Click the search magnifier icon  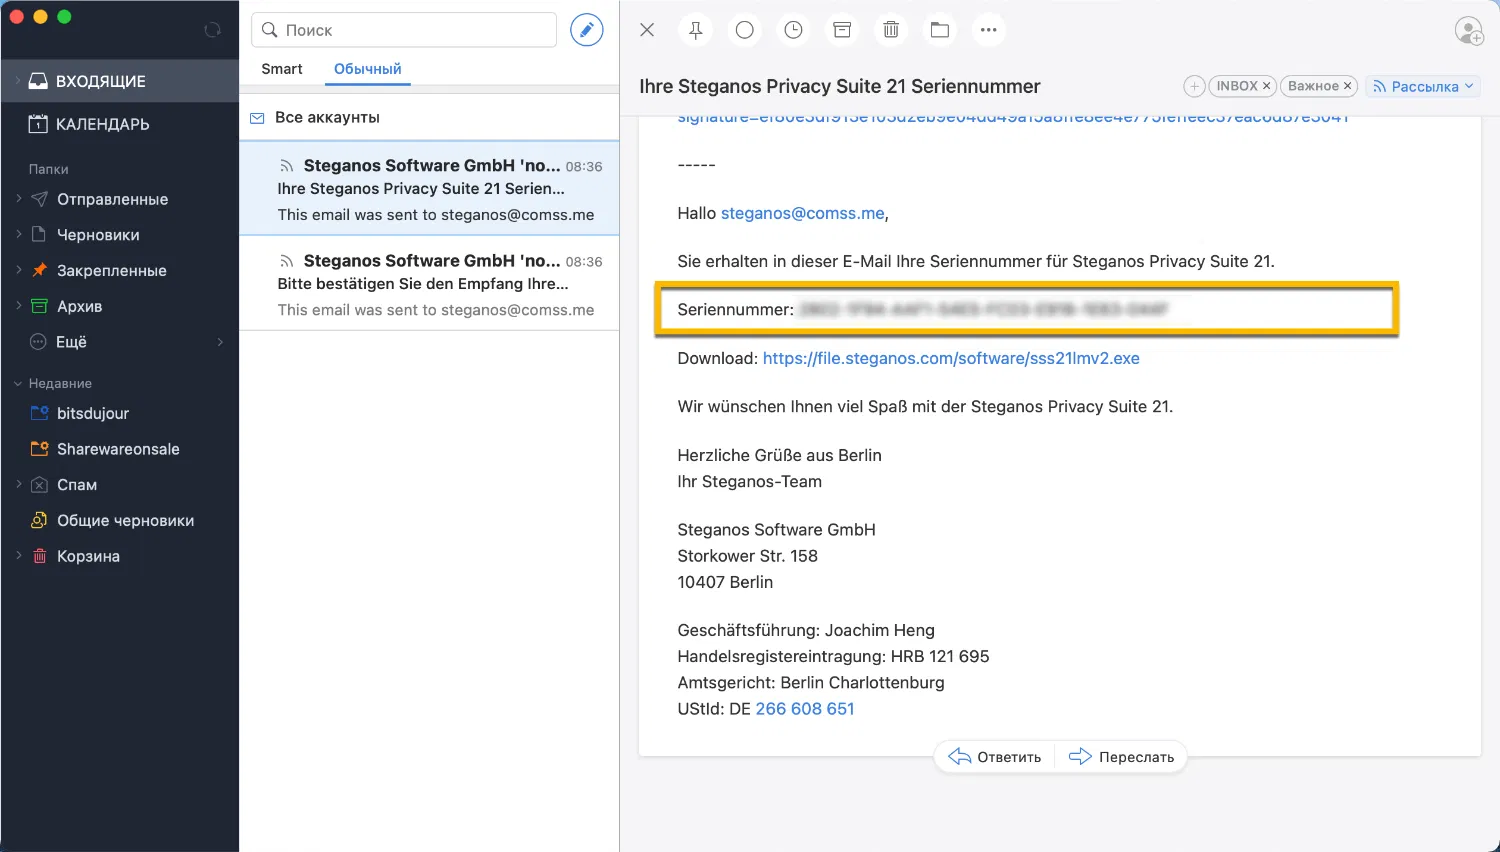coord(270,30)
